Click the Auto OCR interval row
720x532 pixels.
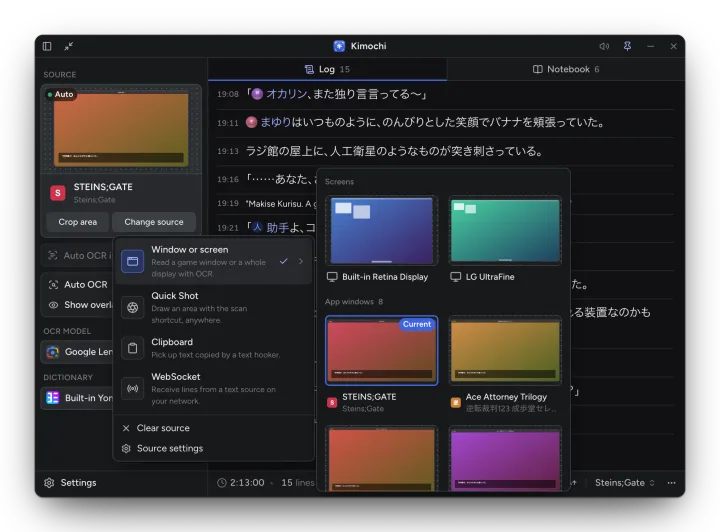[78, 256]
